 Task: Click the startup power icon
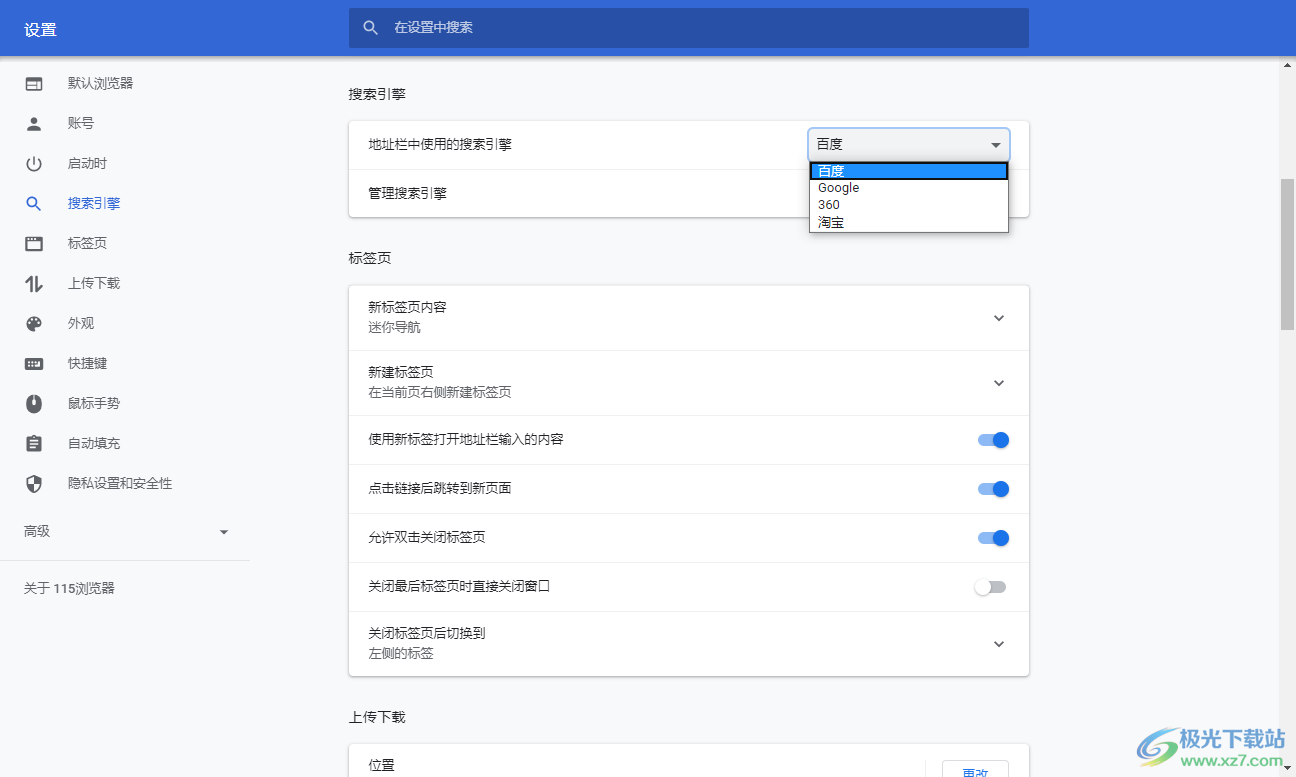point(34,164)
